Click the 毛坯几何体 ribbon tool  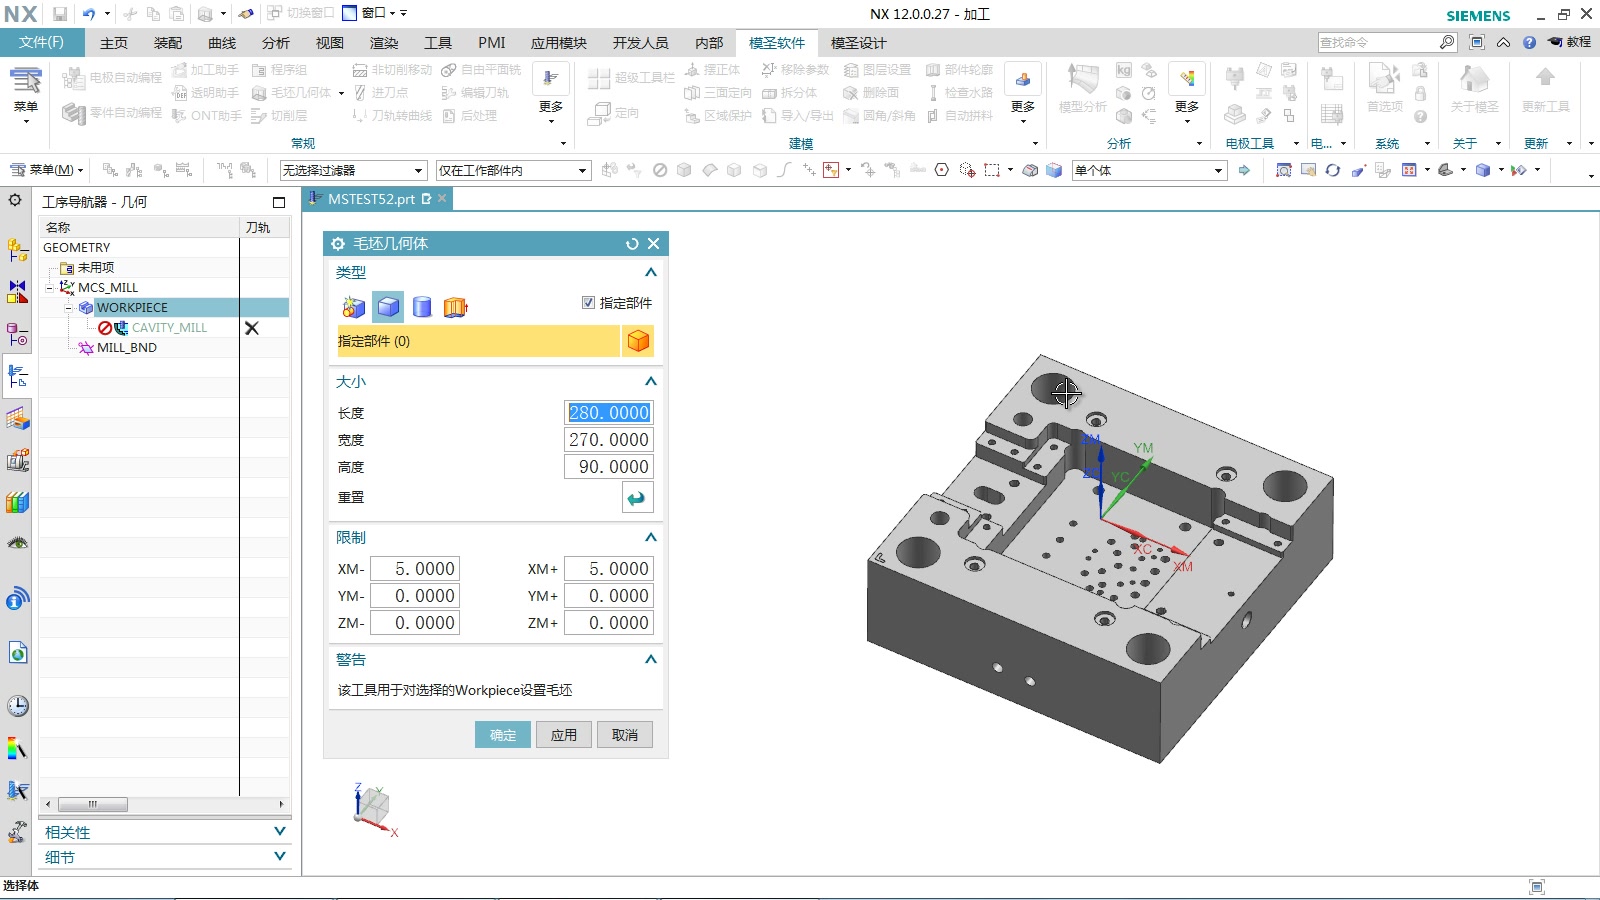(x=294, y=93)
